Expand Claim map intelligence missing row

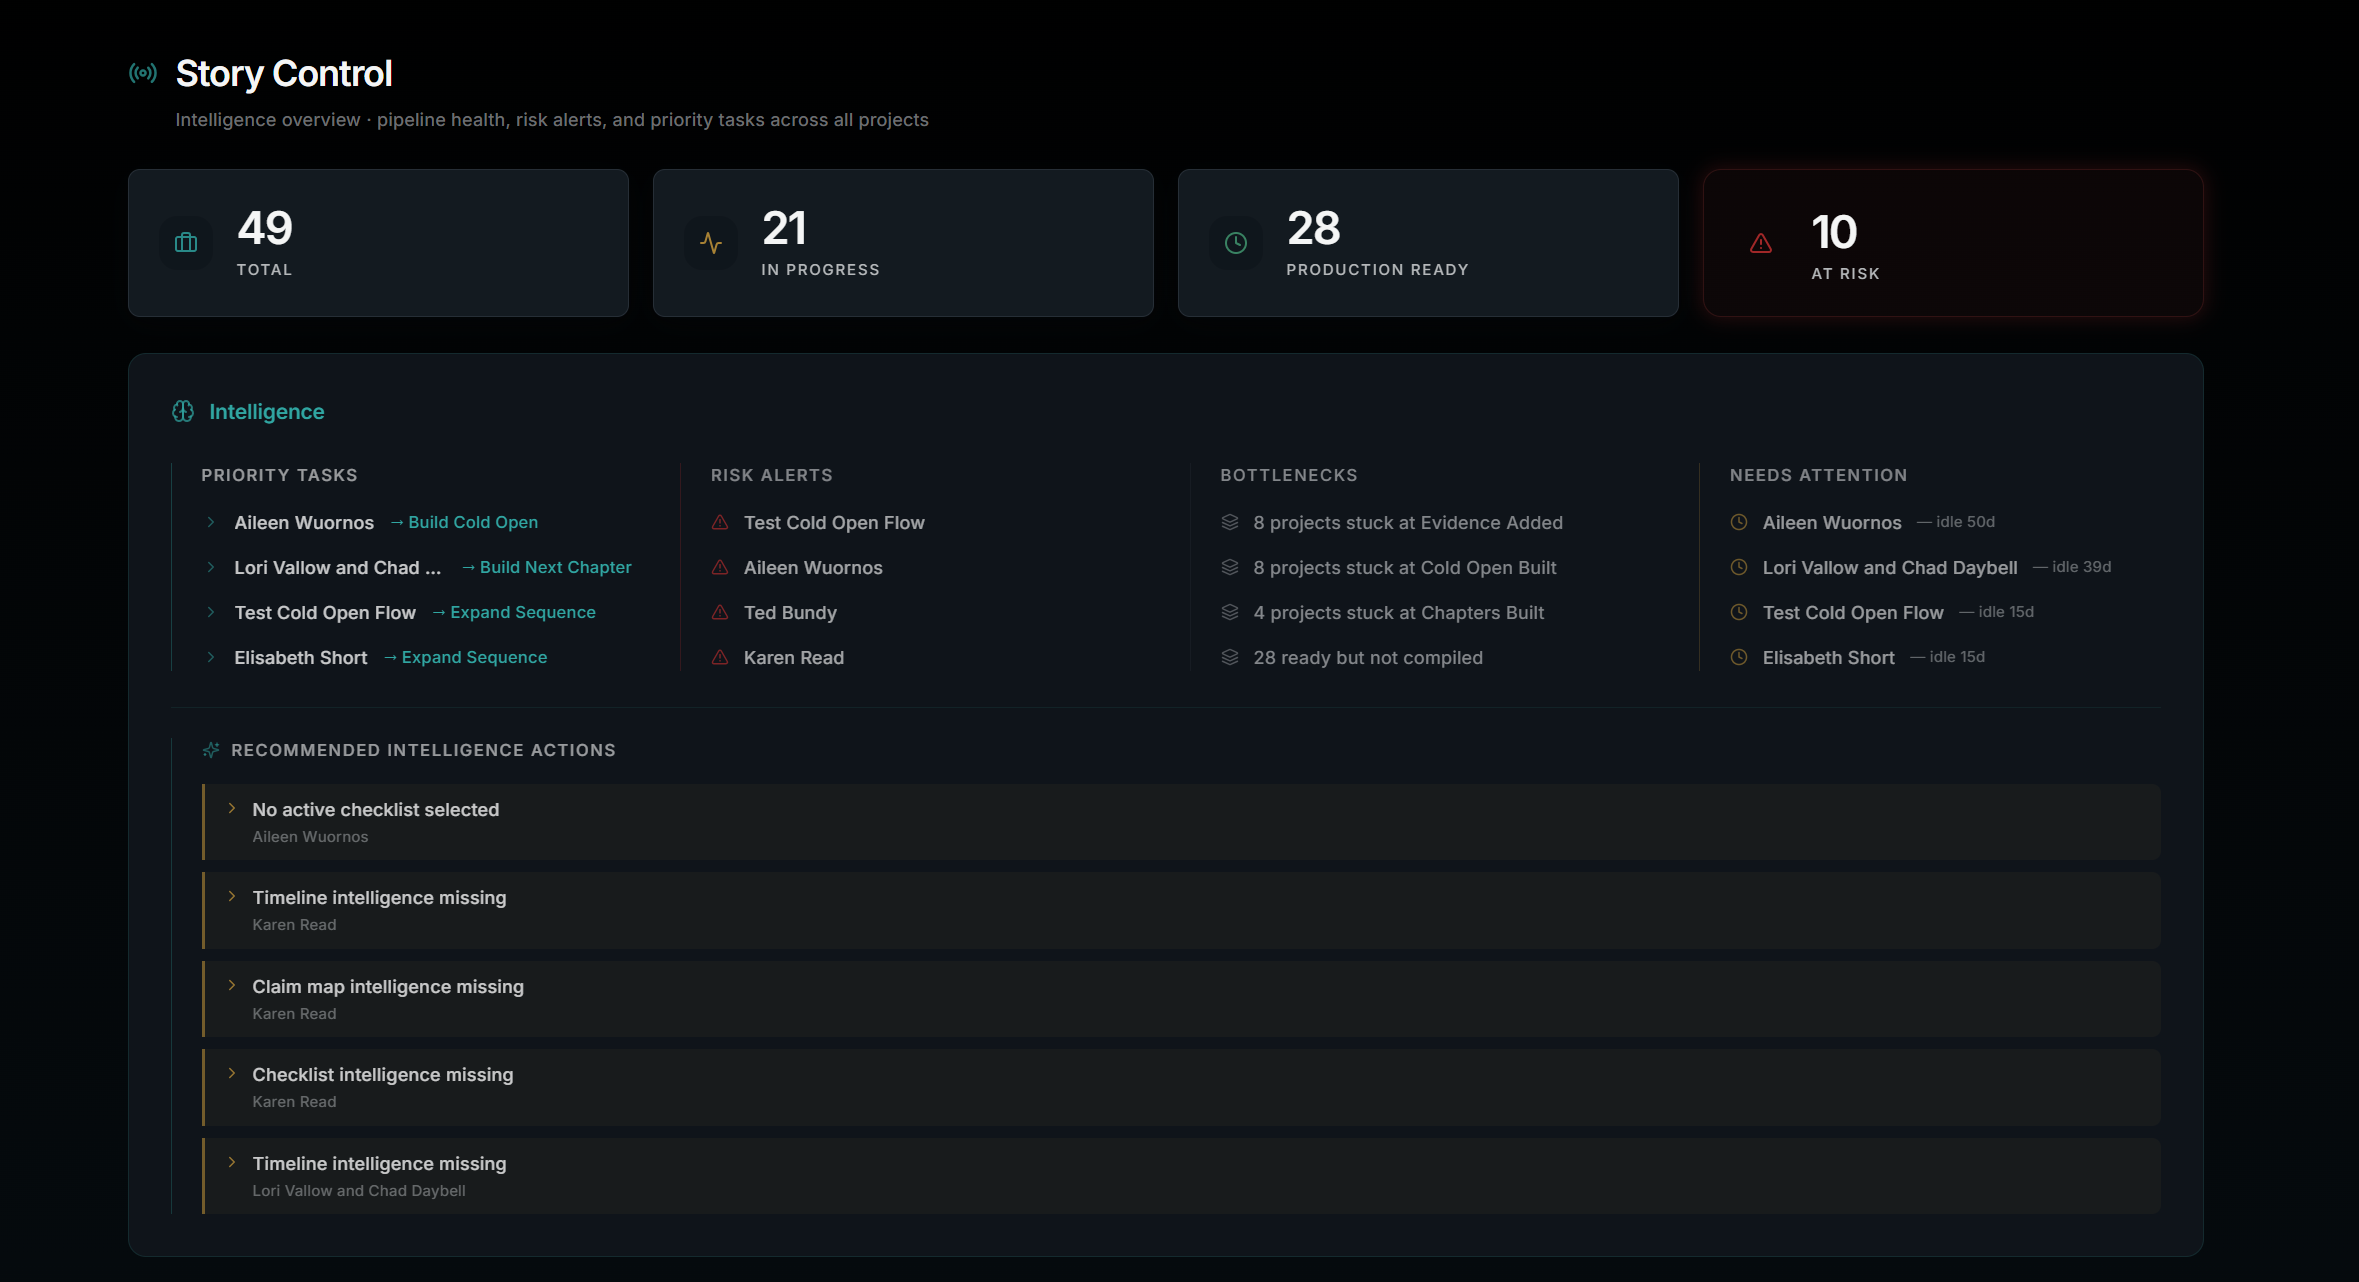click(x=232, y=986)
